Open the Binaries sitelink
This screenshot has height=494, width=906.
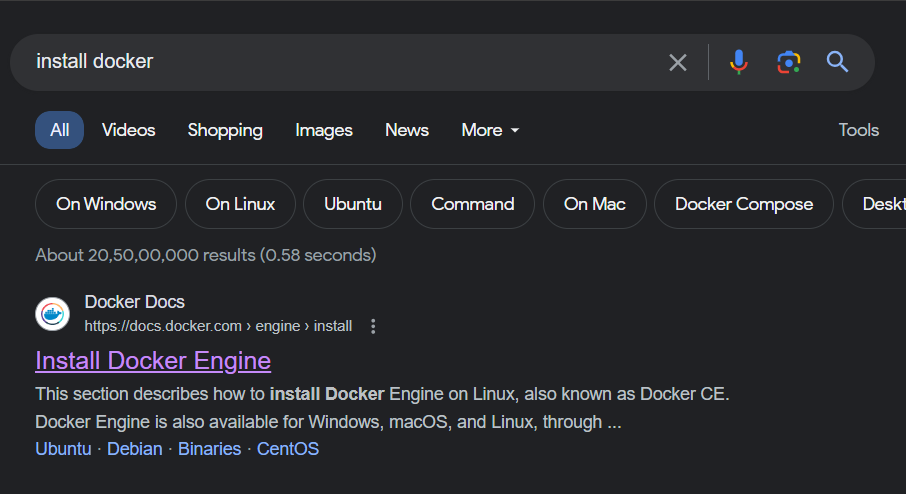point(209,449)
